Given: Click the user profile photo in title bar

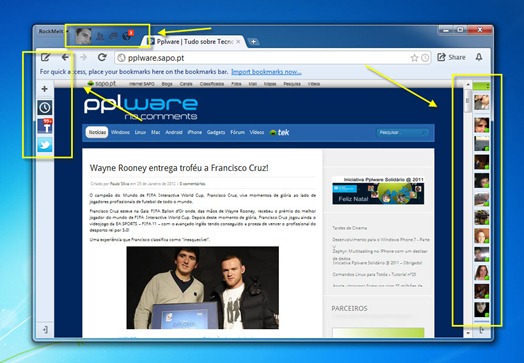Looking at the screenshot, I should [x=83, y=36].
